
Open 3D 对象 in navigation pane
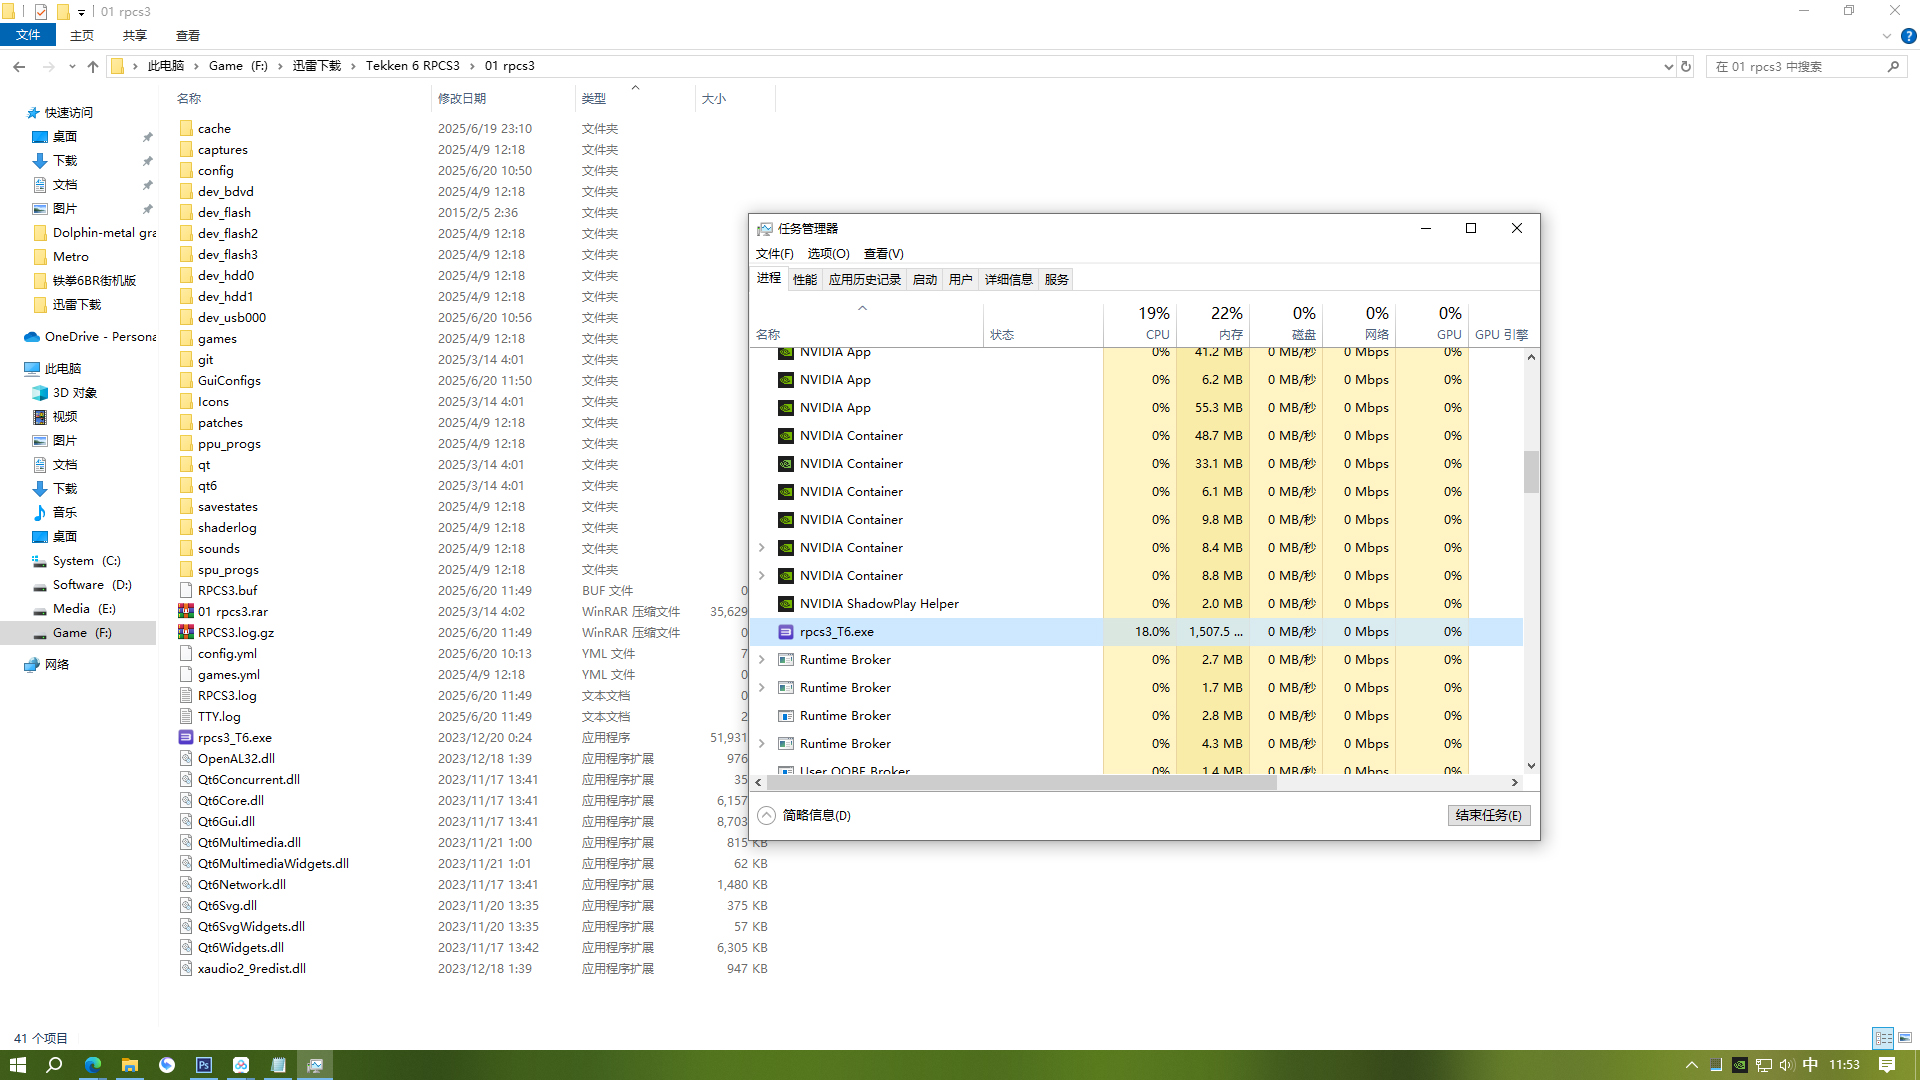pos(74,392)
